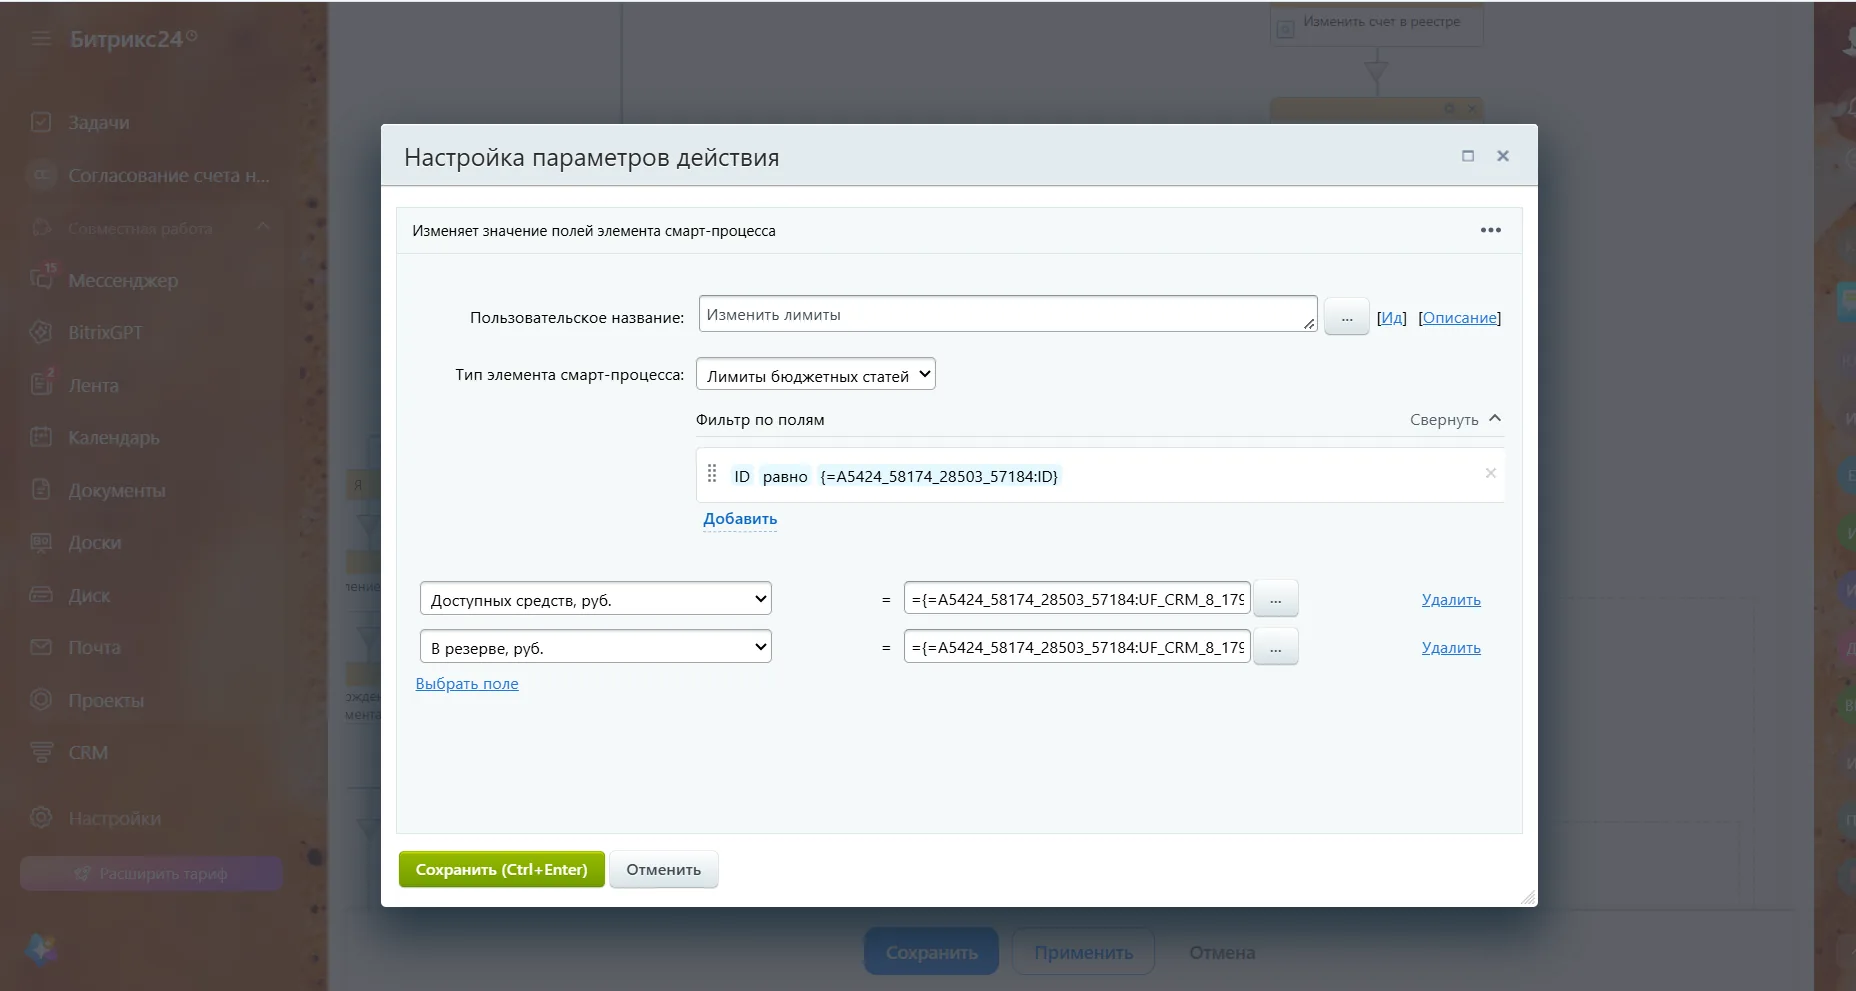Click the 'Диск' sidebar icon

click(x=41, y=595)
